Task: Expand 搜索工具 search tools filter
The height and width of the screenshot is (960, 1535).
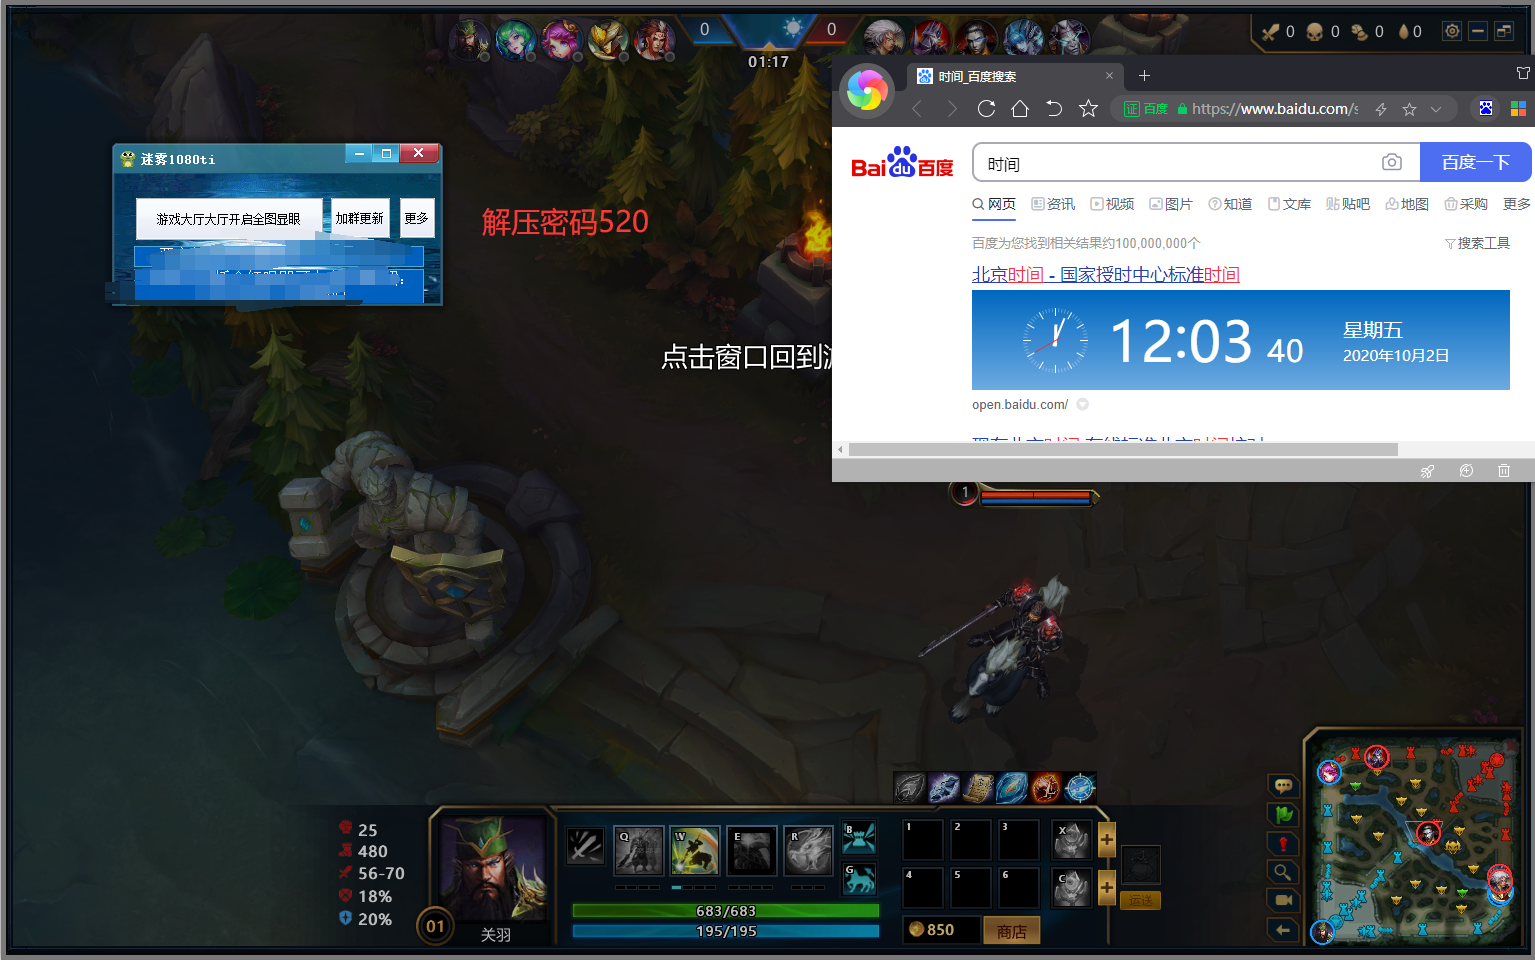Action: 1477,243
